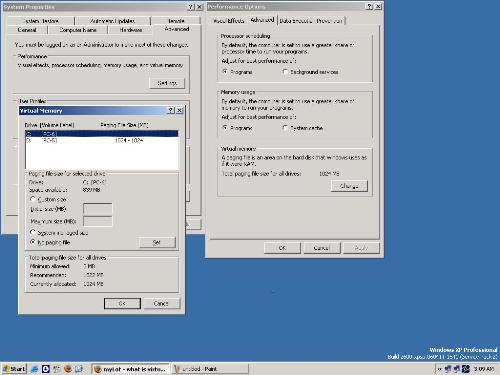The width and height of the screenshot is (500, 375).
Task: Choose the No paging file option
Action: pos(33,242)
